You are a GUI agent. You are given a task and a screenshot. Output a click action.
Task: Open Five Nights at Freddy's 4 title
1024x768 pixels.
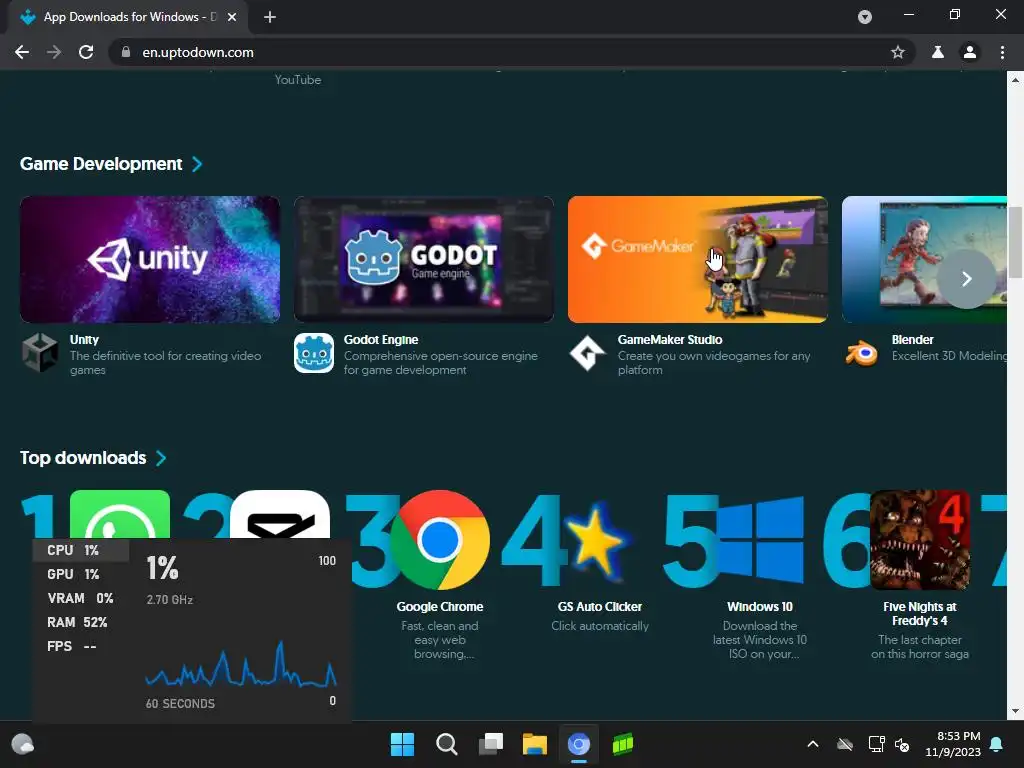[920, 614]
